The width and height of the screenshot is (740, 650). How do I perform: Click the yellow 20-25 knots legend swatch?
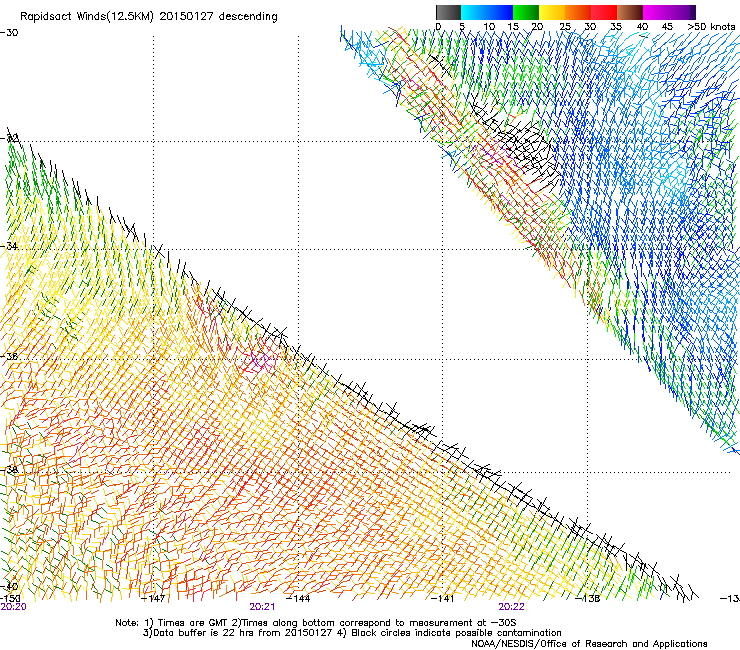pyautogui.click(x=552, y=12)
